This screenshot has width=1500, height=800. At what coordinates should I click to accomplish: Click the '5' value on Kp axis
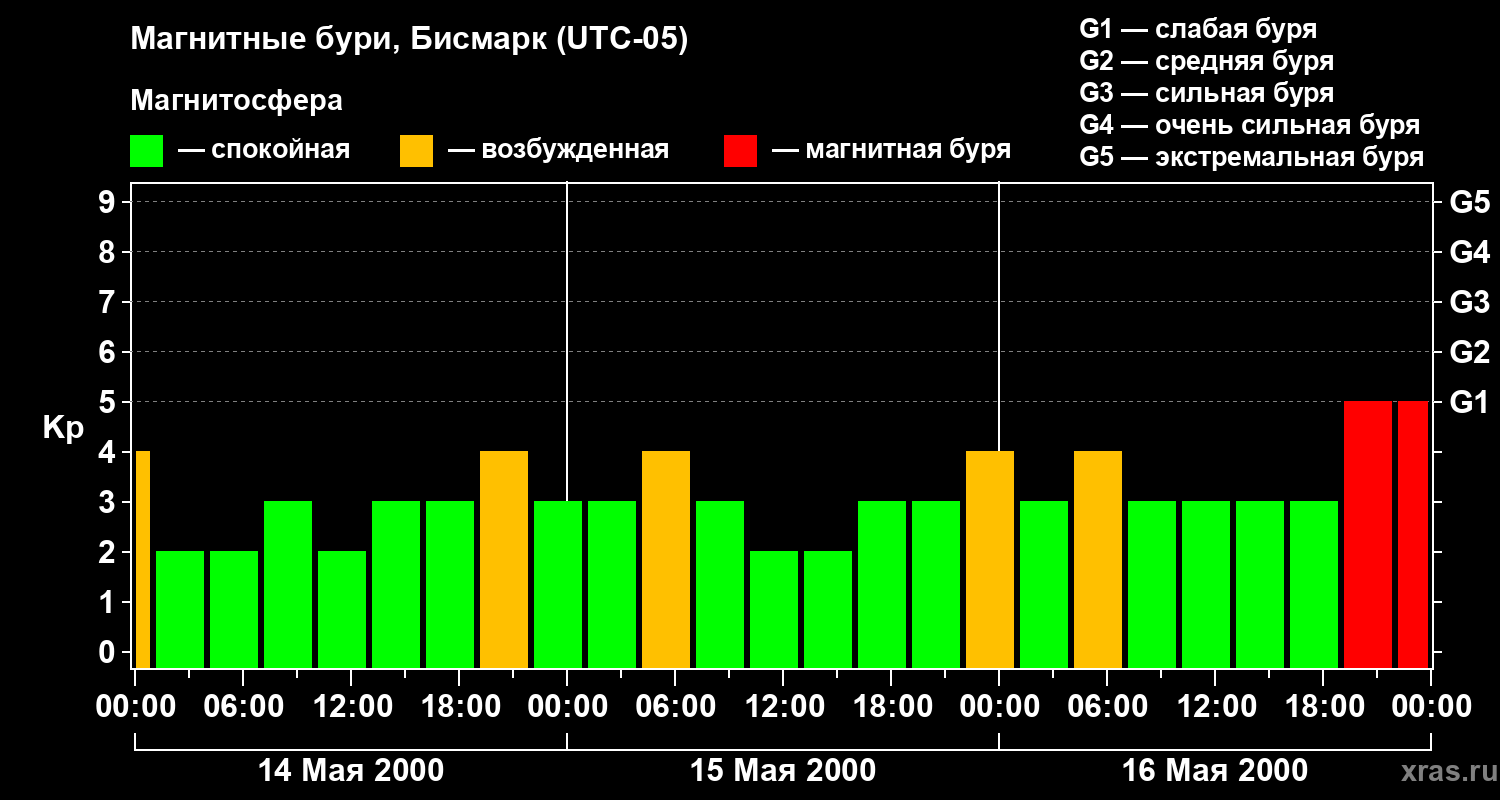(x=108, y=402)
